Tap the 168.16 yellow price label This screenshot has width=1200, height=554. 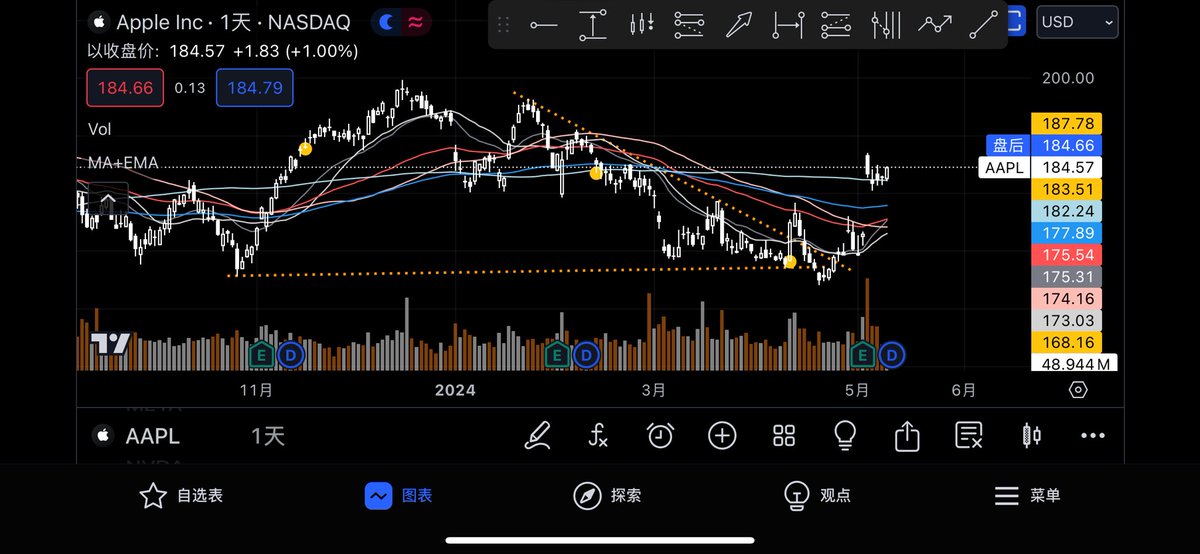click(x=1066, y=343)
